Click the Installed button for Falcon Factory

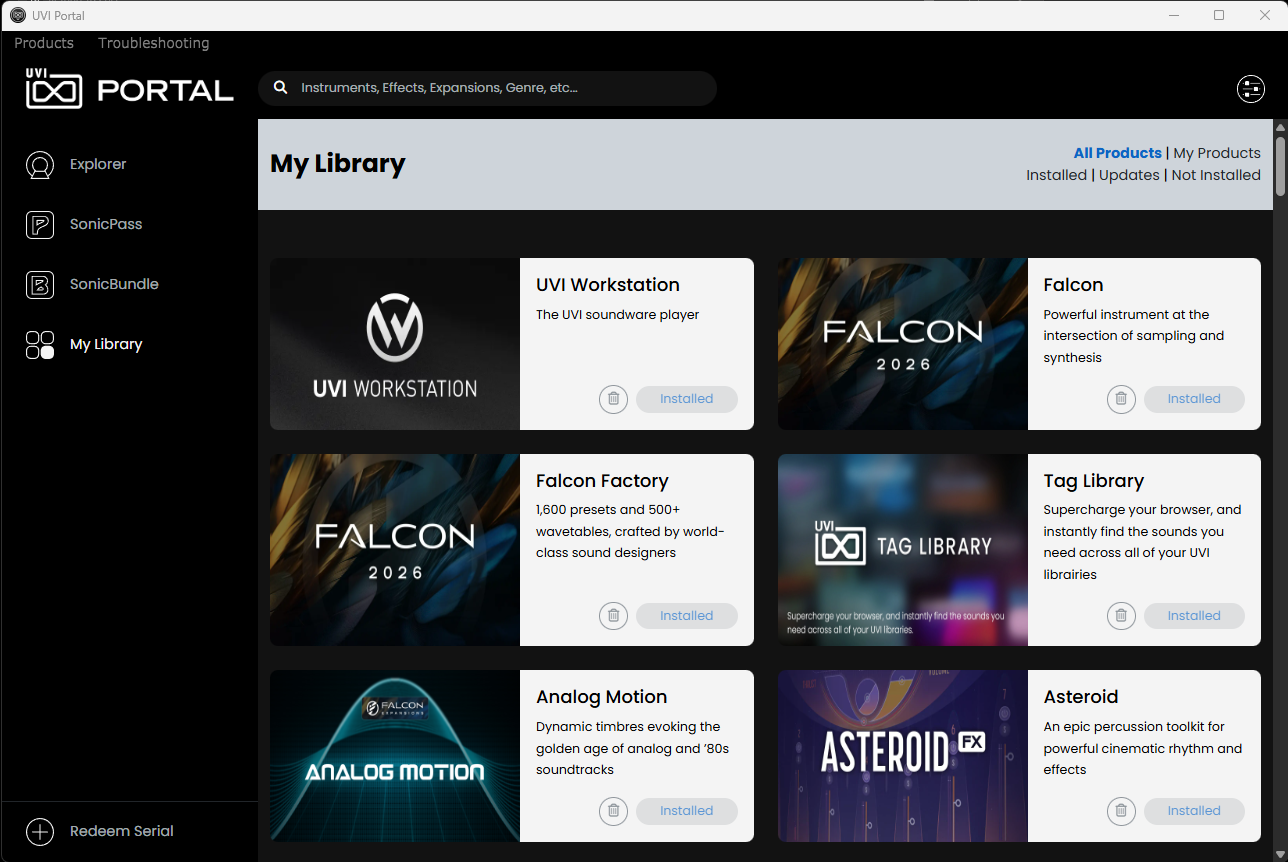687,616
